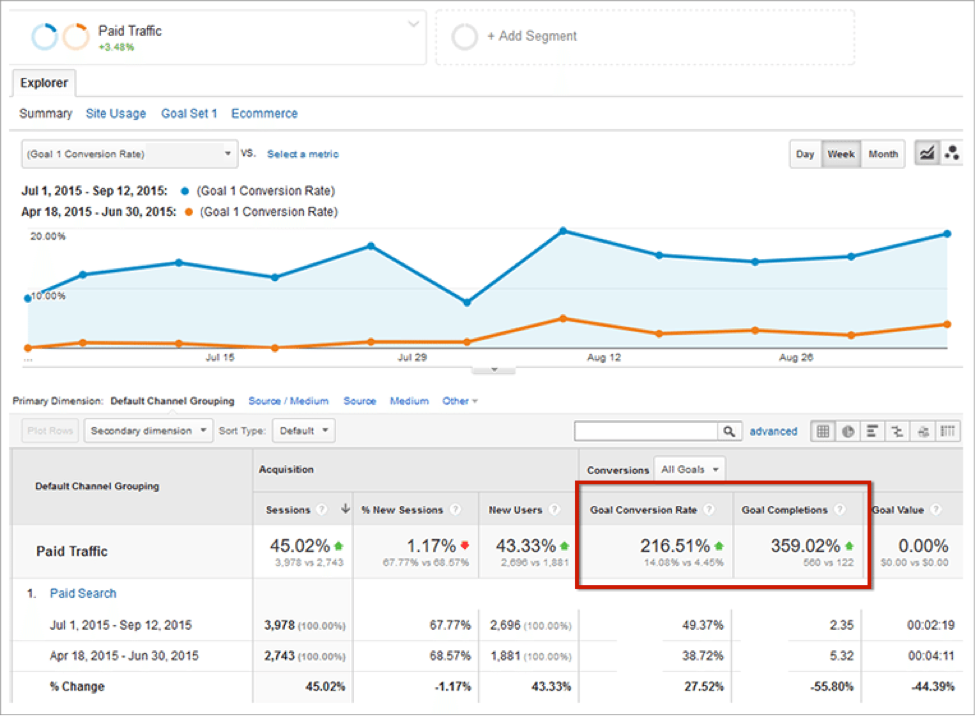Viewport: 975px width, 716px height.
Task: Open the Secondary dimension dropdown
Action: click(x=149, y=431)
